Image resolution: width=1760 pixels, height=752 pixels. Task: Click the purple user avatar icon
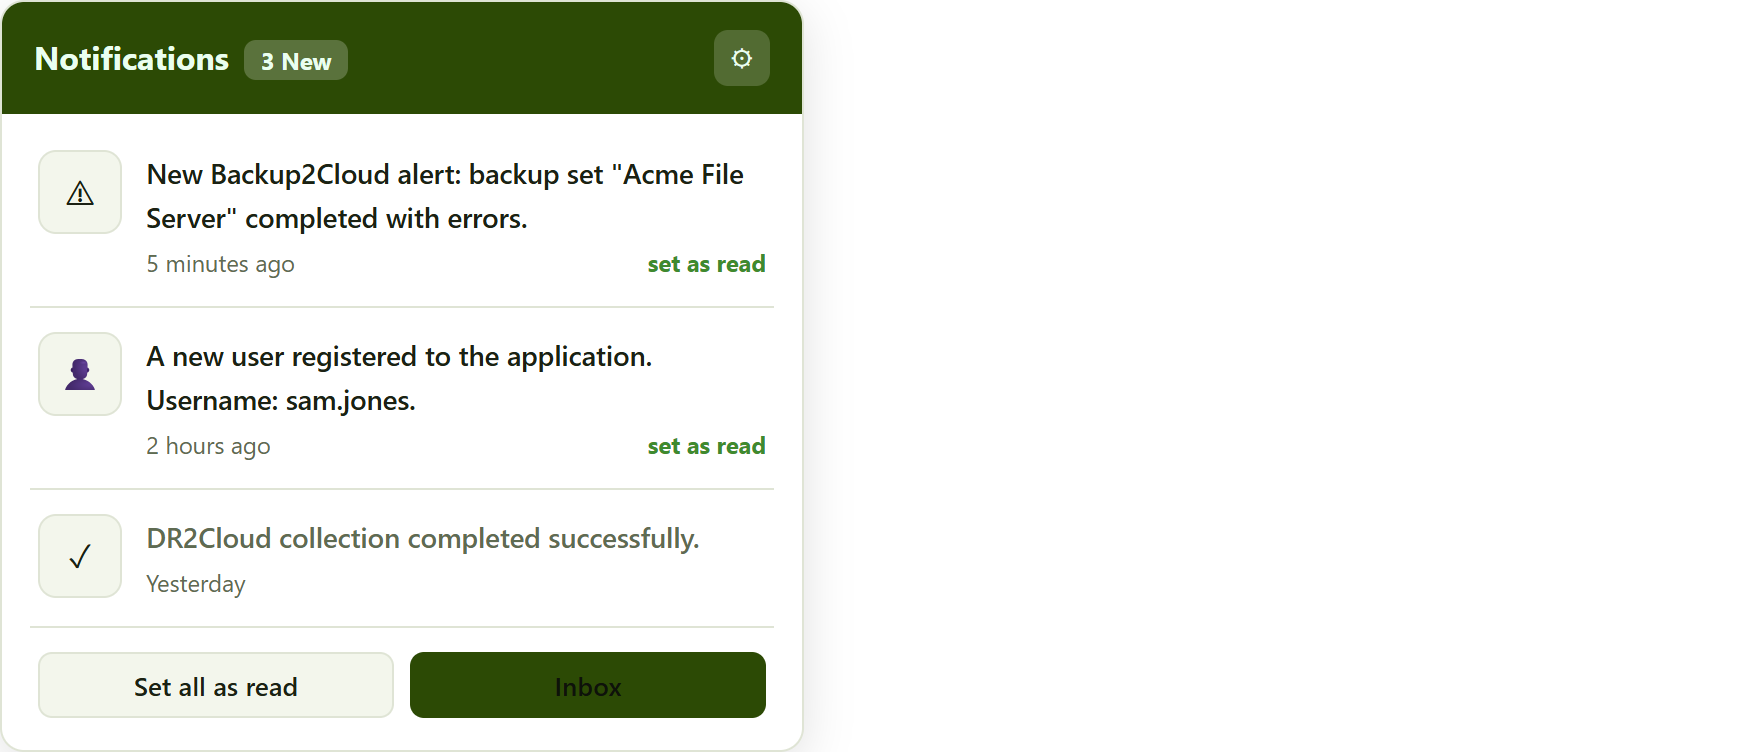pos(80,374)
